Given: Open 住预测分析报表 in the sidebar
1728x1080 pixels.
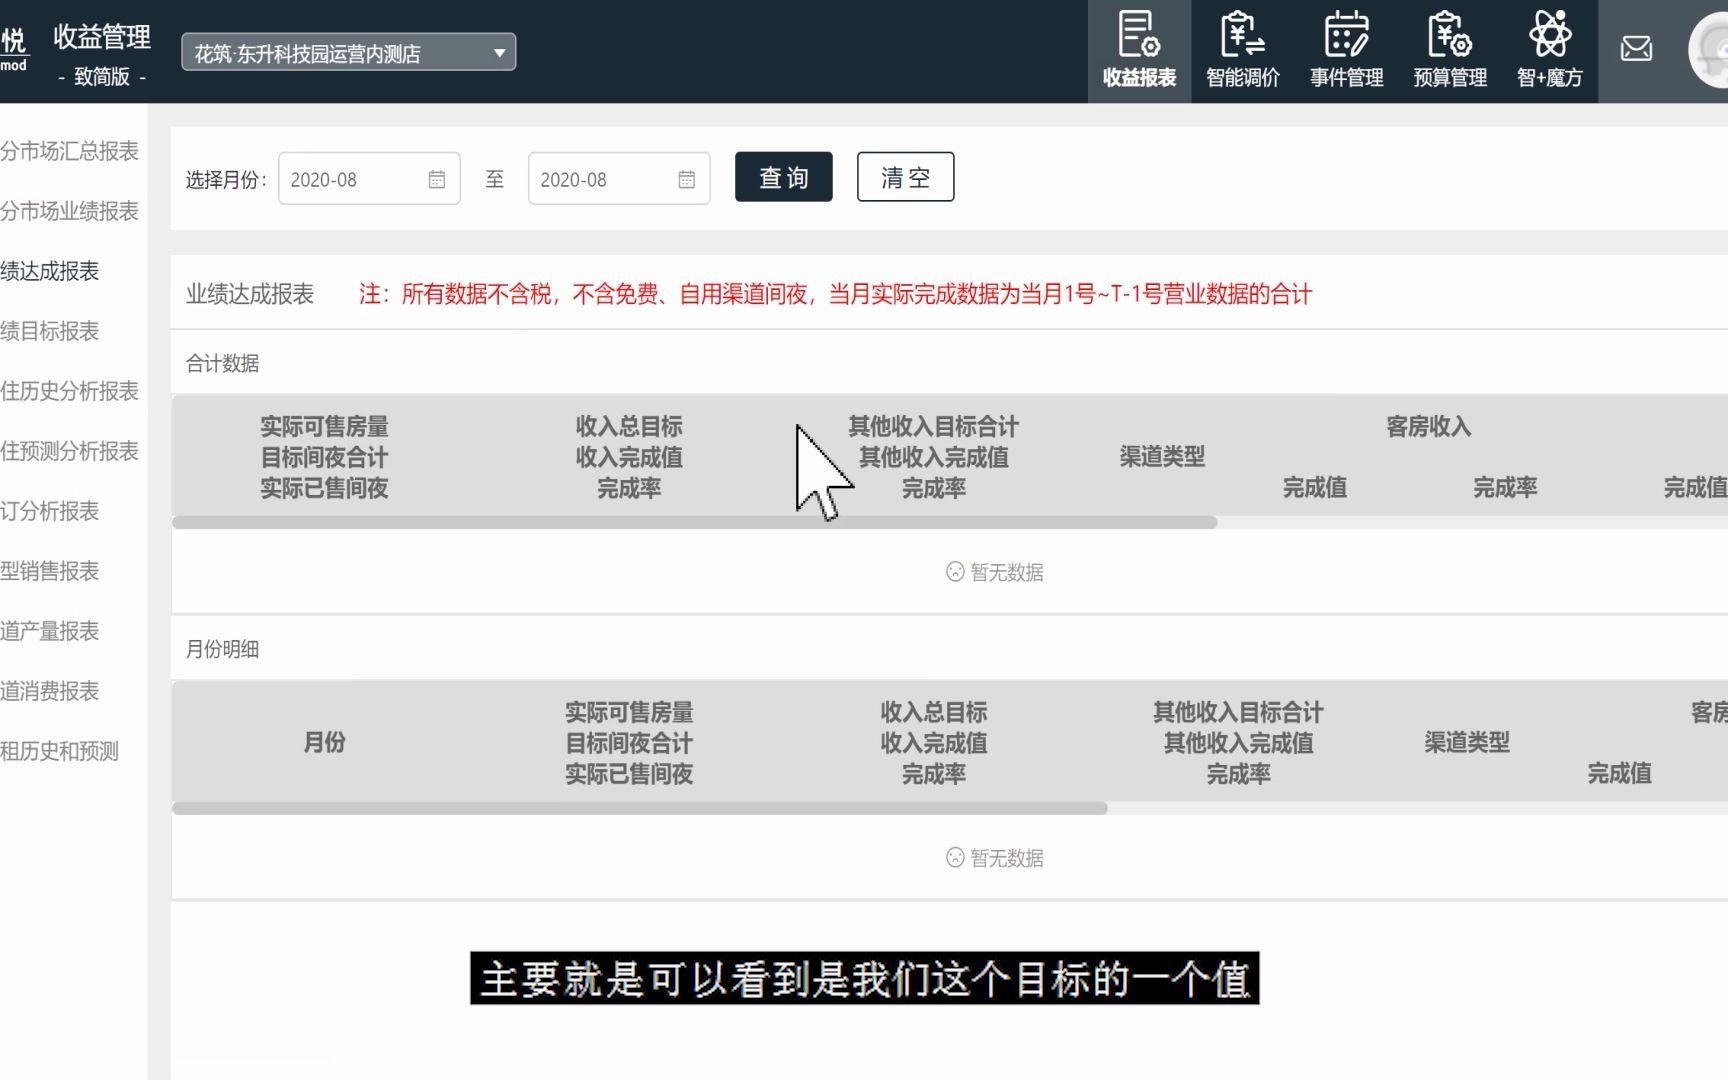Looking at the screenshot, I should 69,451.
